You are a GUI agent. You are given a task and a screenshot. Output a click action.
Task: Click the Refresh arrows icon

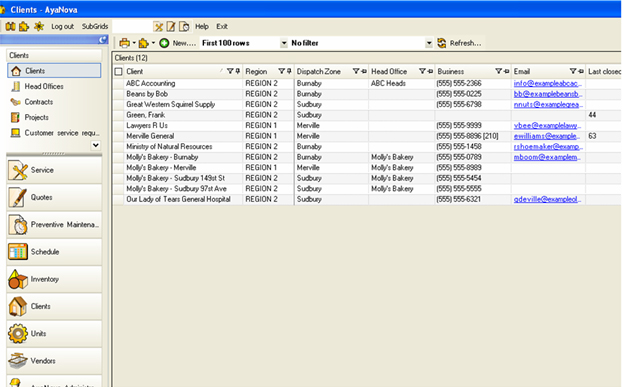(x=442, y=43)
